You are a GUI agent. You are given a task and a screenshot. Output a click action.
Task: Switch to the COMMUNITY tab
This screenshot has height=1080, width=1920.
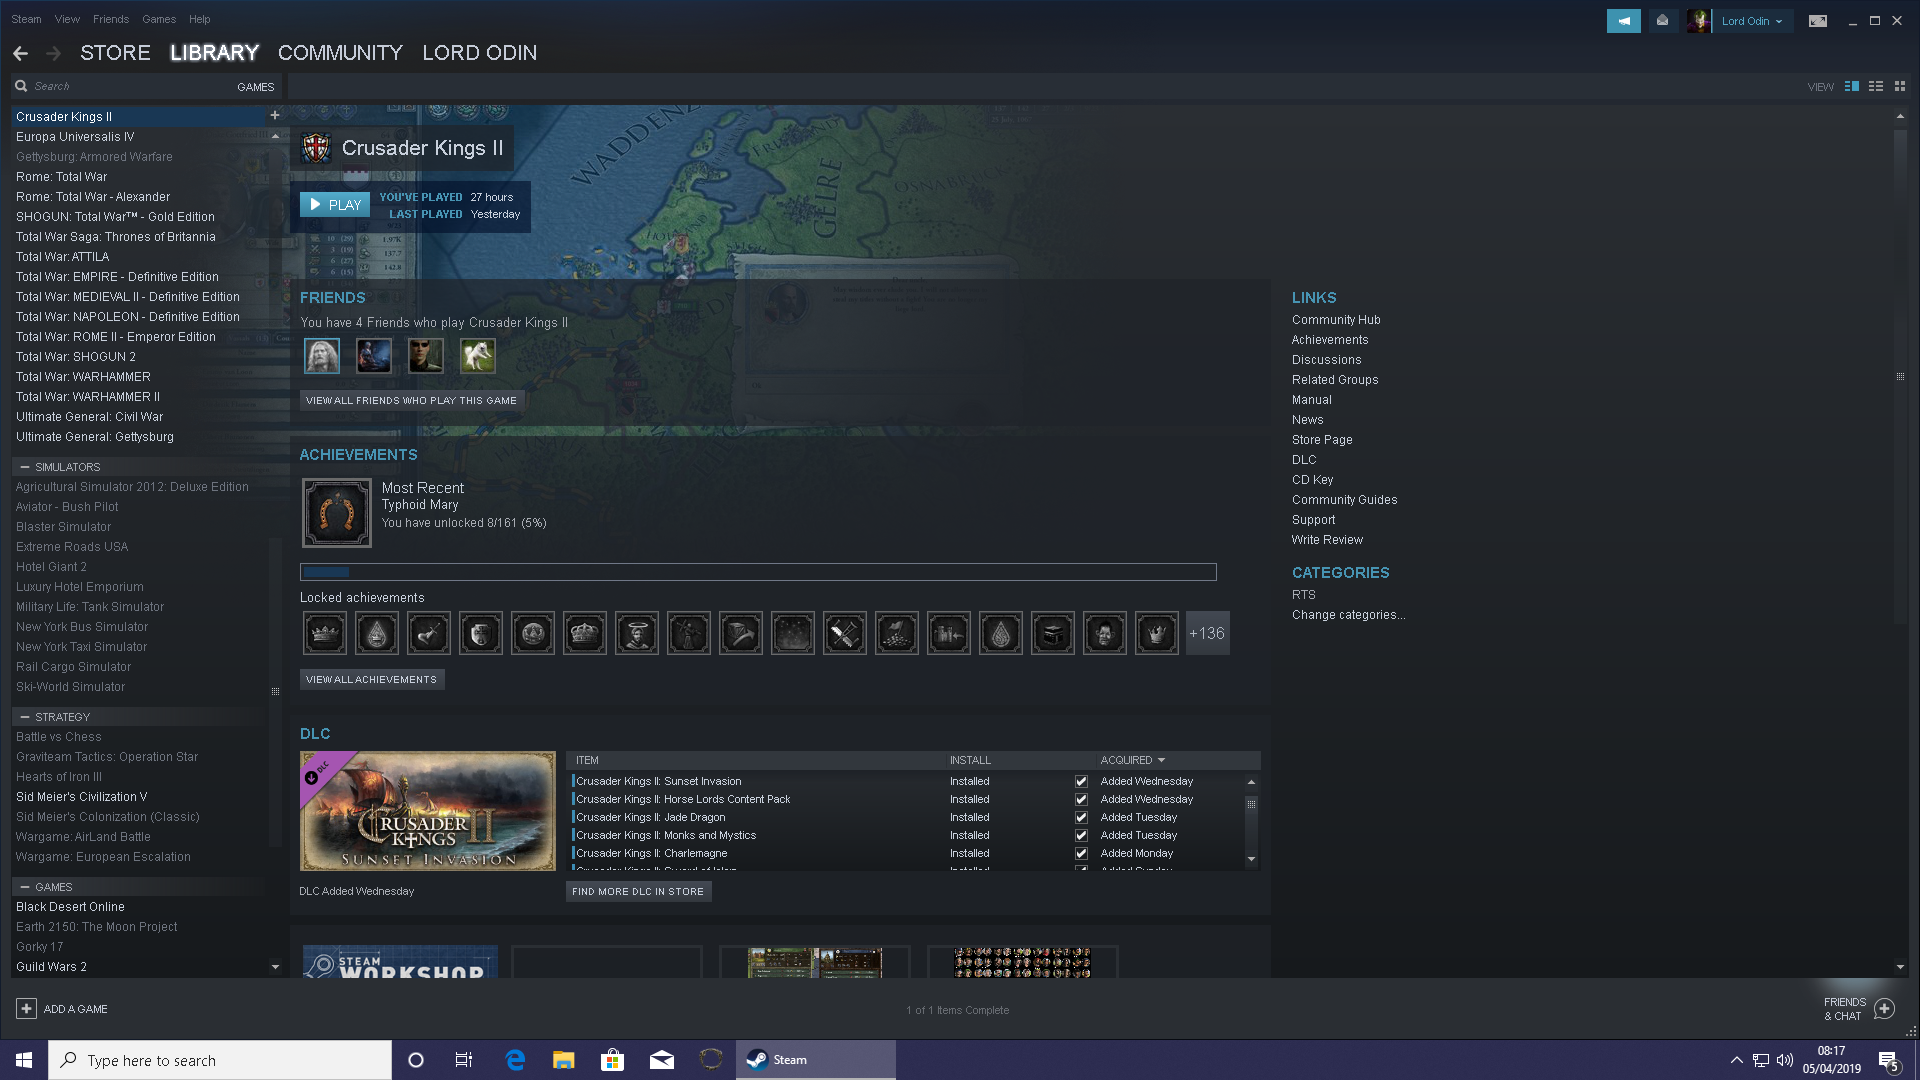(x=340, y=53)
